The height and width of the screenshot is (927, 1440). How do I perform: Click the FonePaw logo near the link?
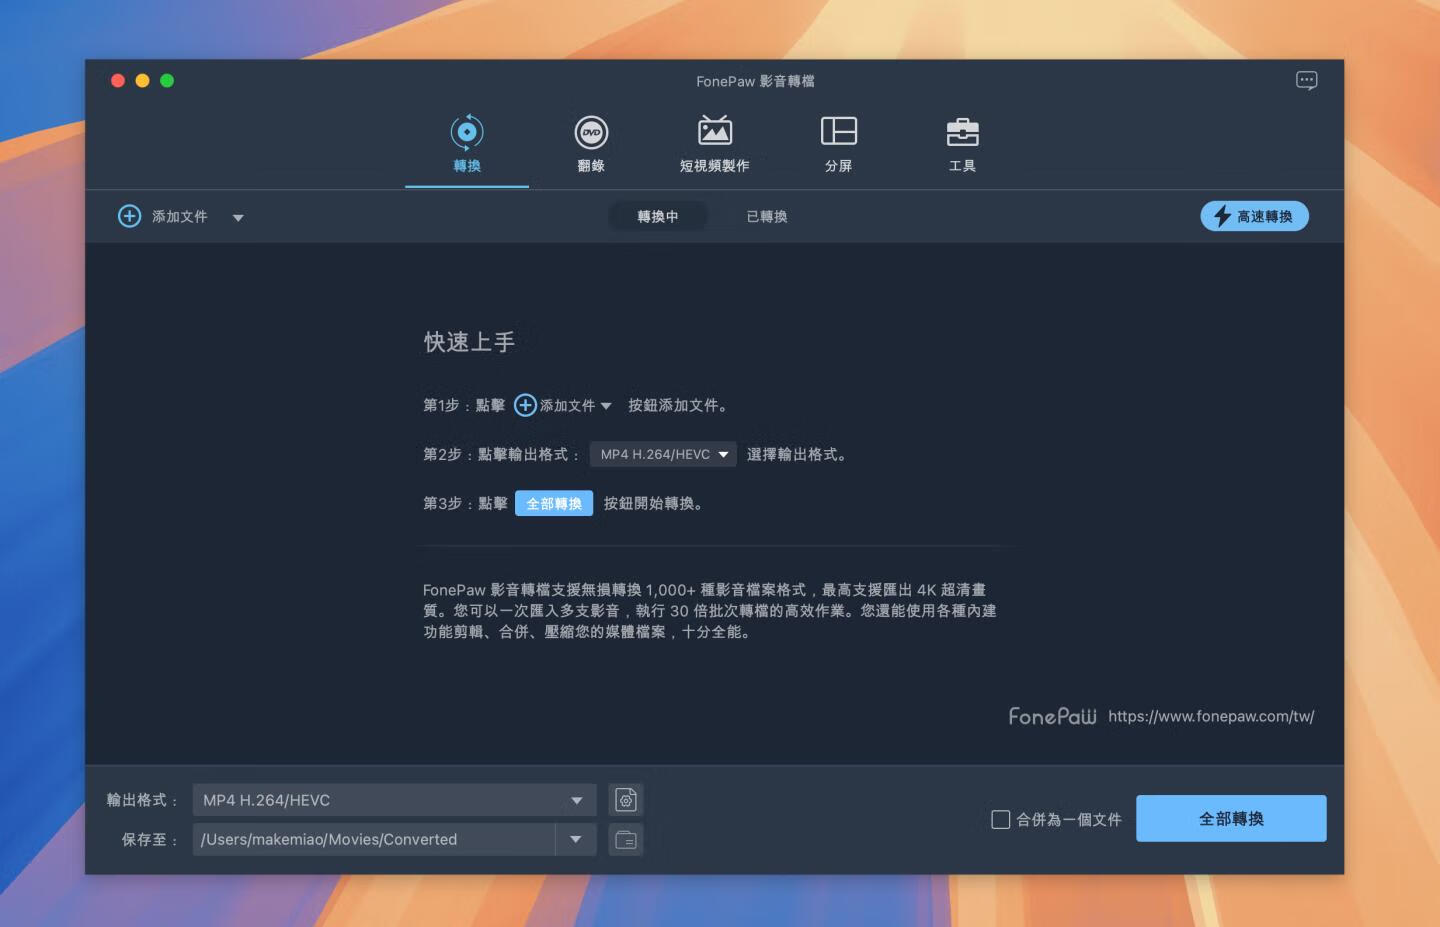click(x=1052, y=716)
